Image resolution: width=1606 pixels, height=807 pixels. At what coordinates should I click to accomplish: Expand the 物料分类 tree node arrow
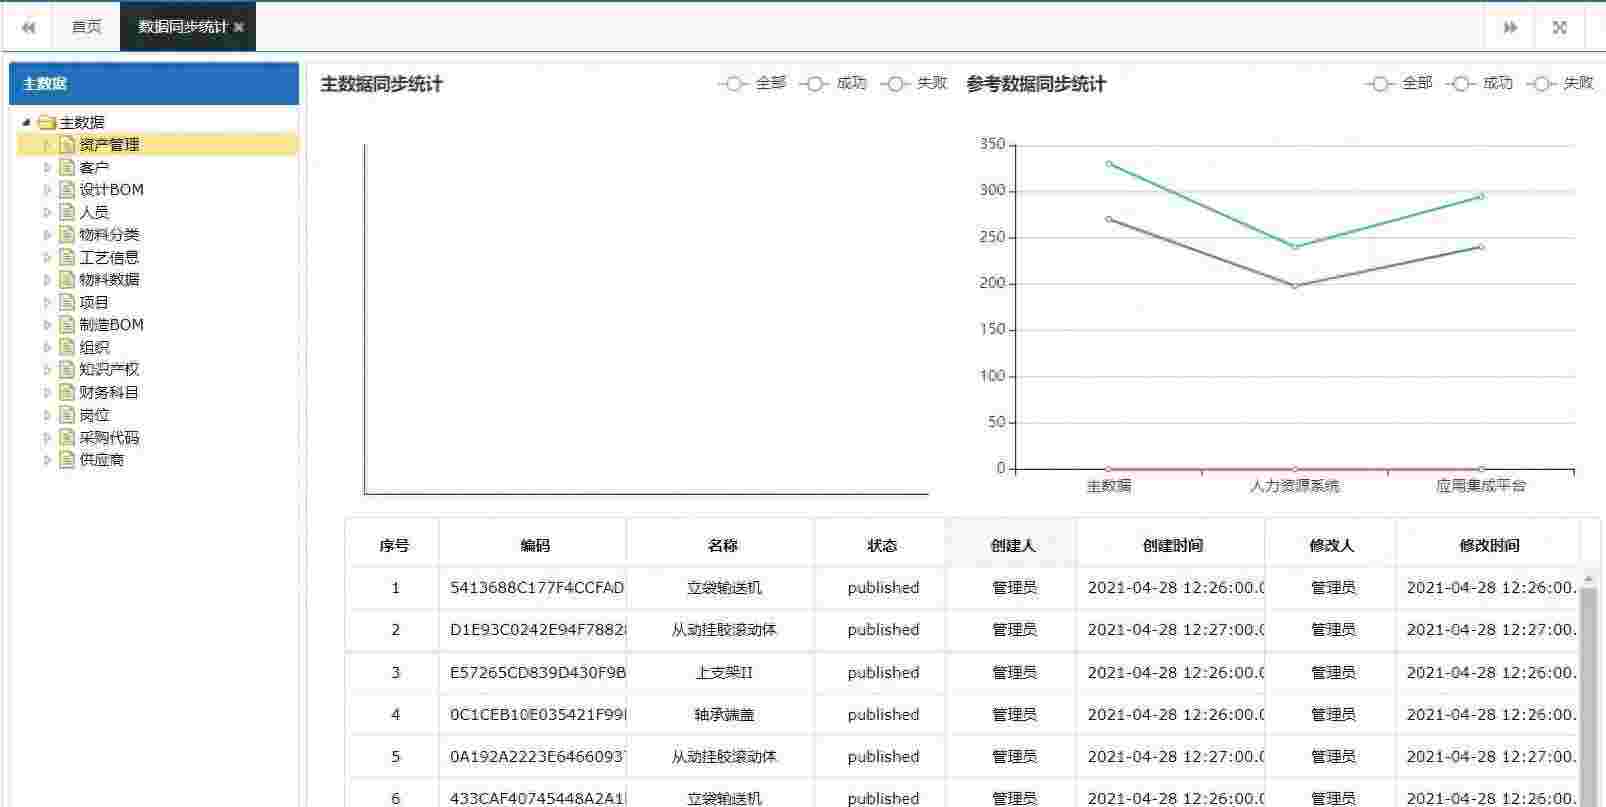47,234
